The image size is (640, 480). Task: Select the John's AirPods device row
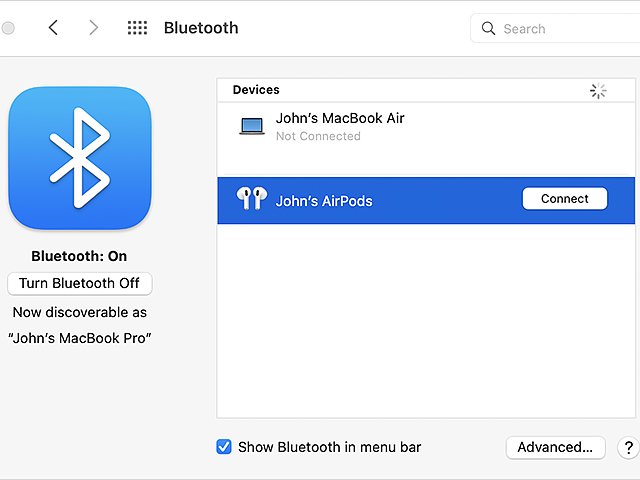pyautogui.click(x=426, y=200)
